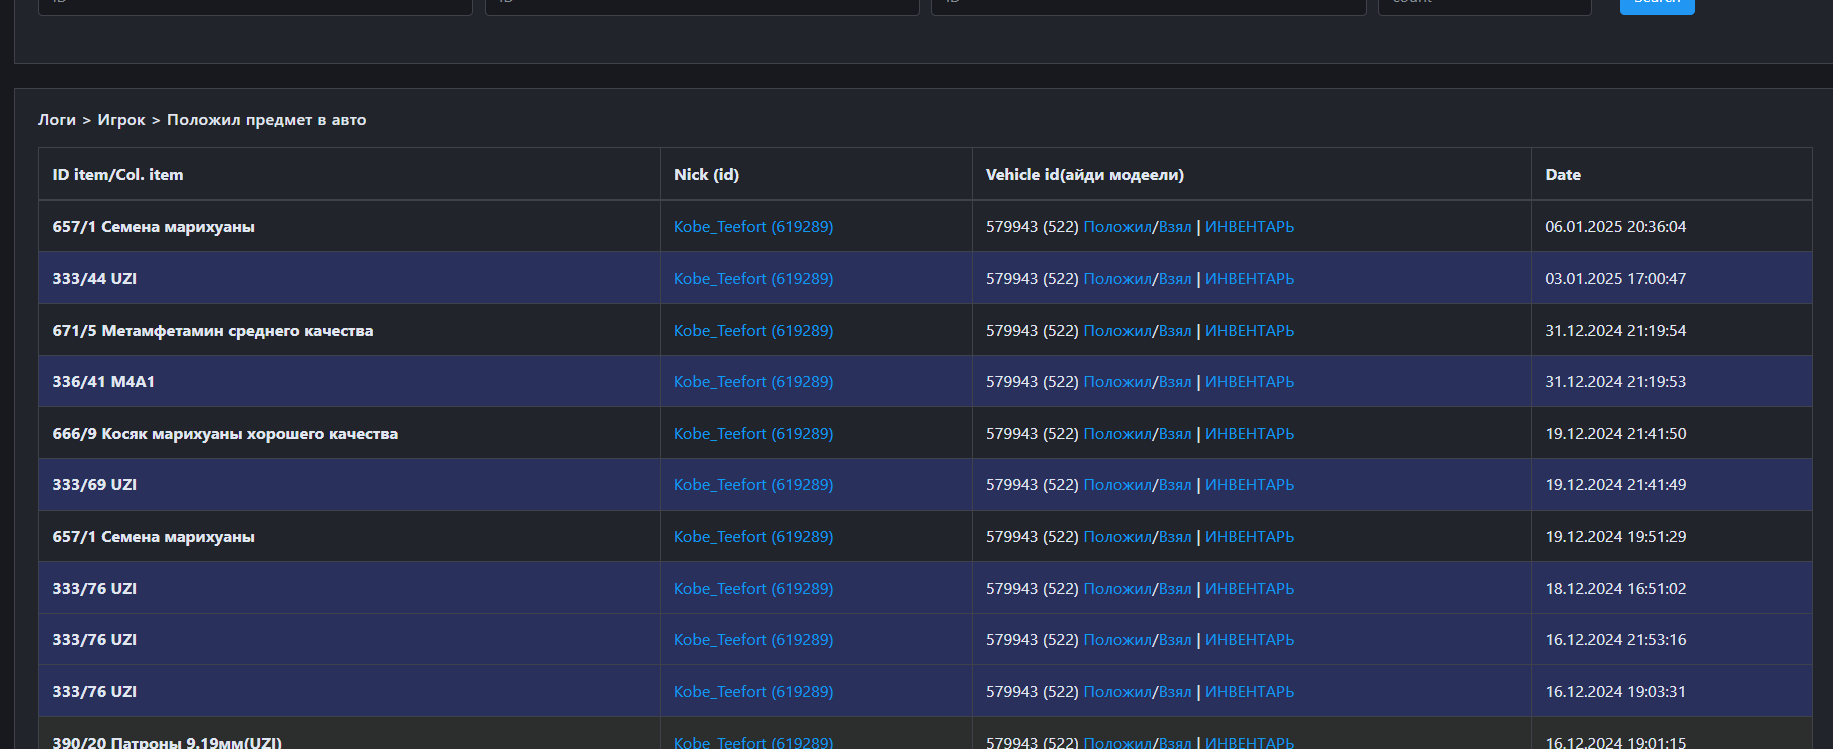This screenshot has width=1833, height=749.
Task: Click the ID item/Col. item column header
Action: (x=118, y=175)
